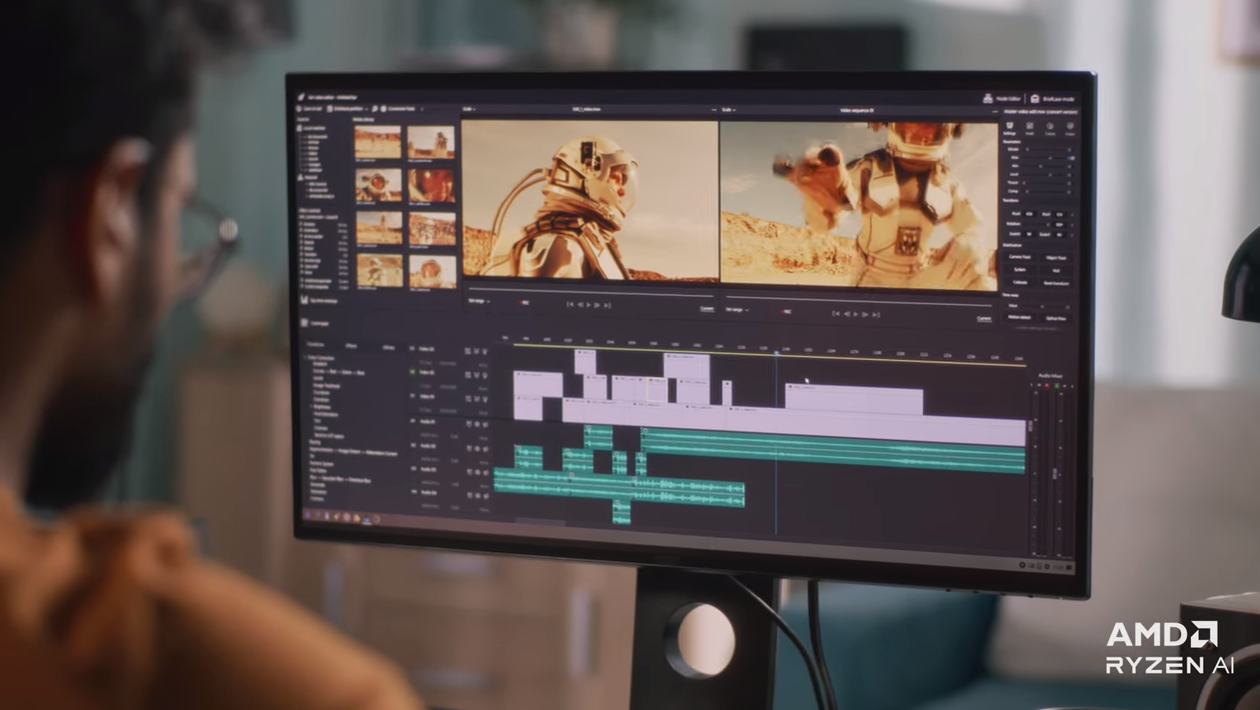1260x710 pixels.
Task: Click the ScaleX input field
Action: [1029, 234]
